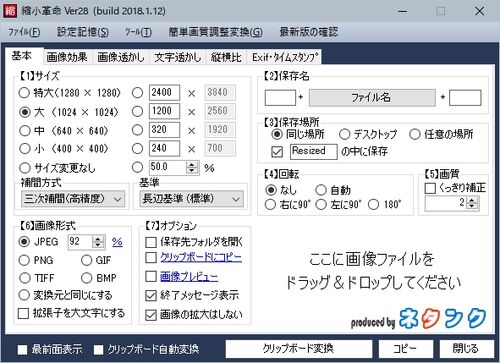Select TIFF image format
The image size is (500, 363).
(x=24, y=278)
